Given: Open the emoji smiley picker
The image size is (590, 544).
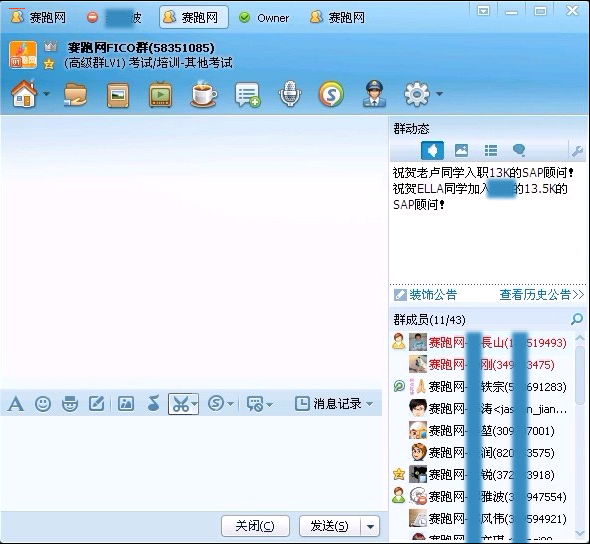Looking at the screenshot, I should click(x=43, y=404).
